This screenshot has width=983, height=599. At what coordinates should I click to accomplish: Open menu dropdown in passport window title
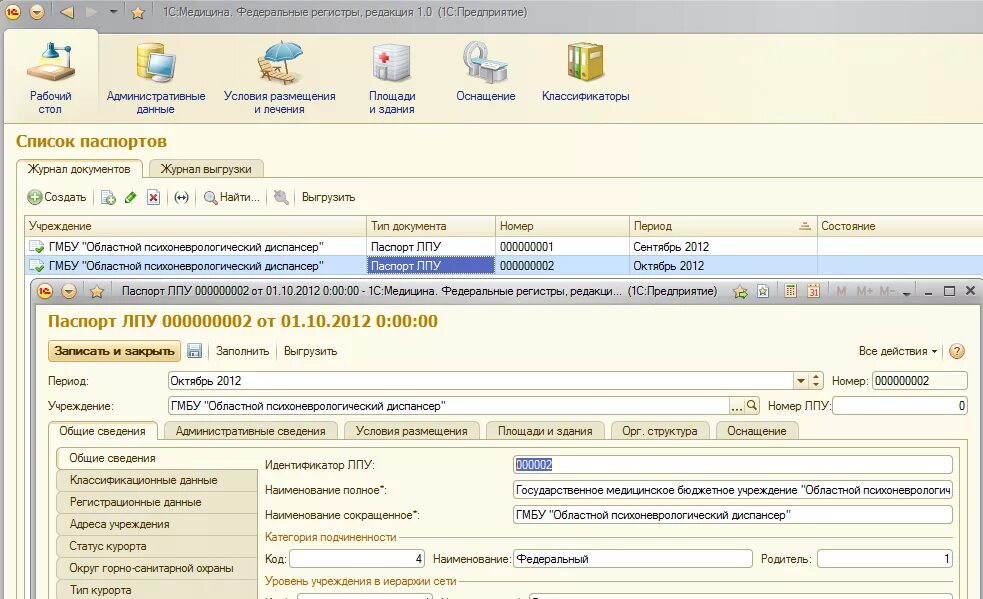coord(69,291)
